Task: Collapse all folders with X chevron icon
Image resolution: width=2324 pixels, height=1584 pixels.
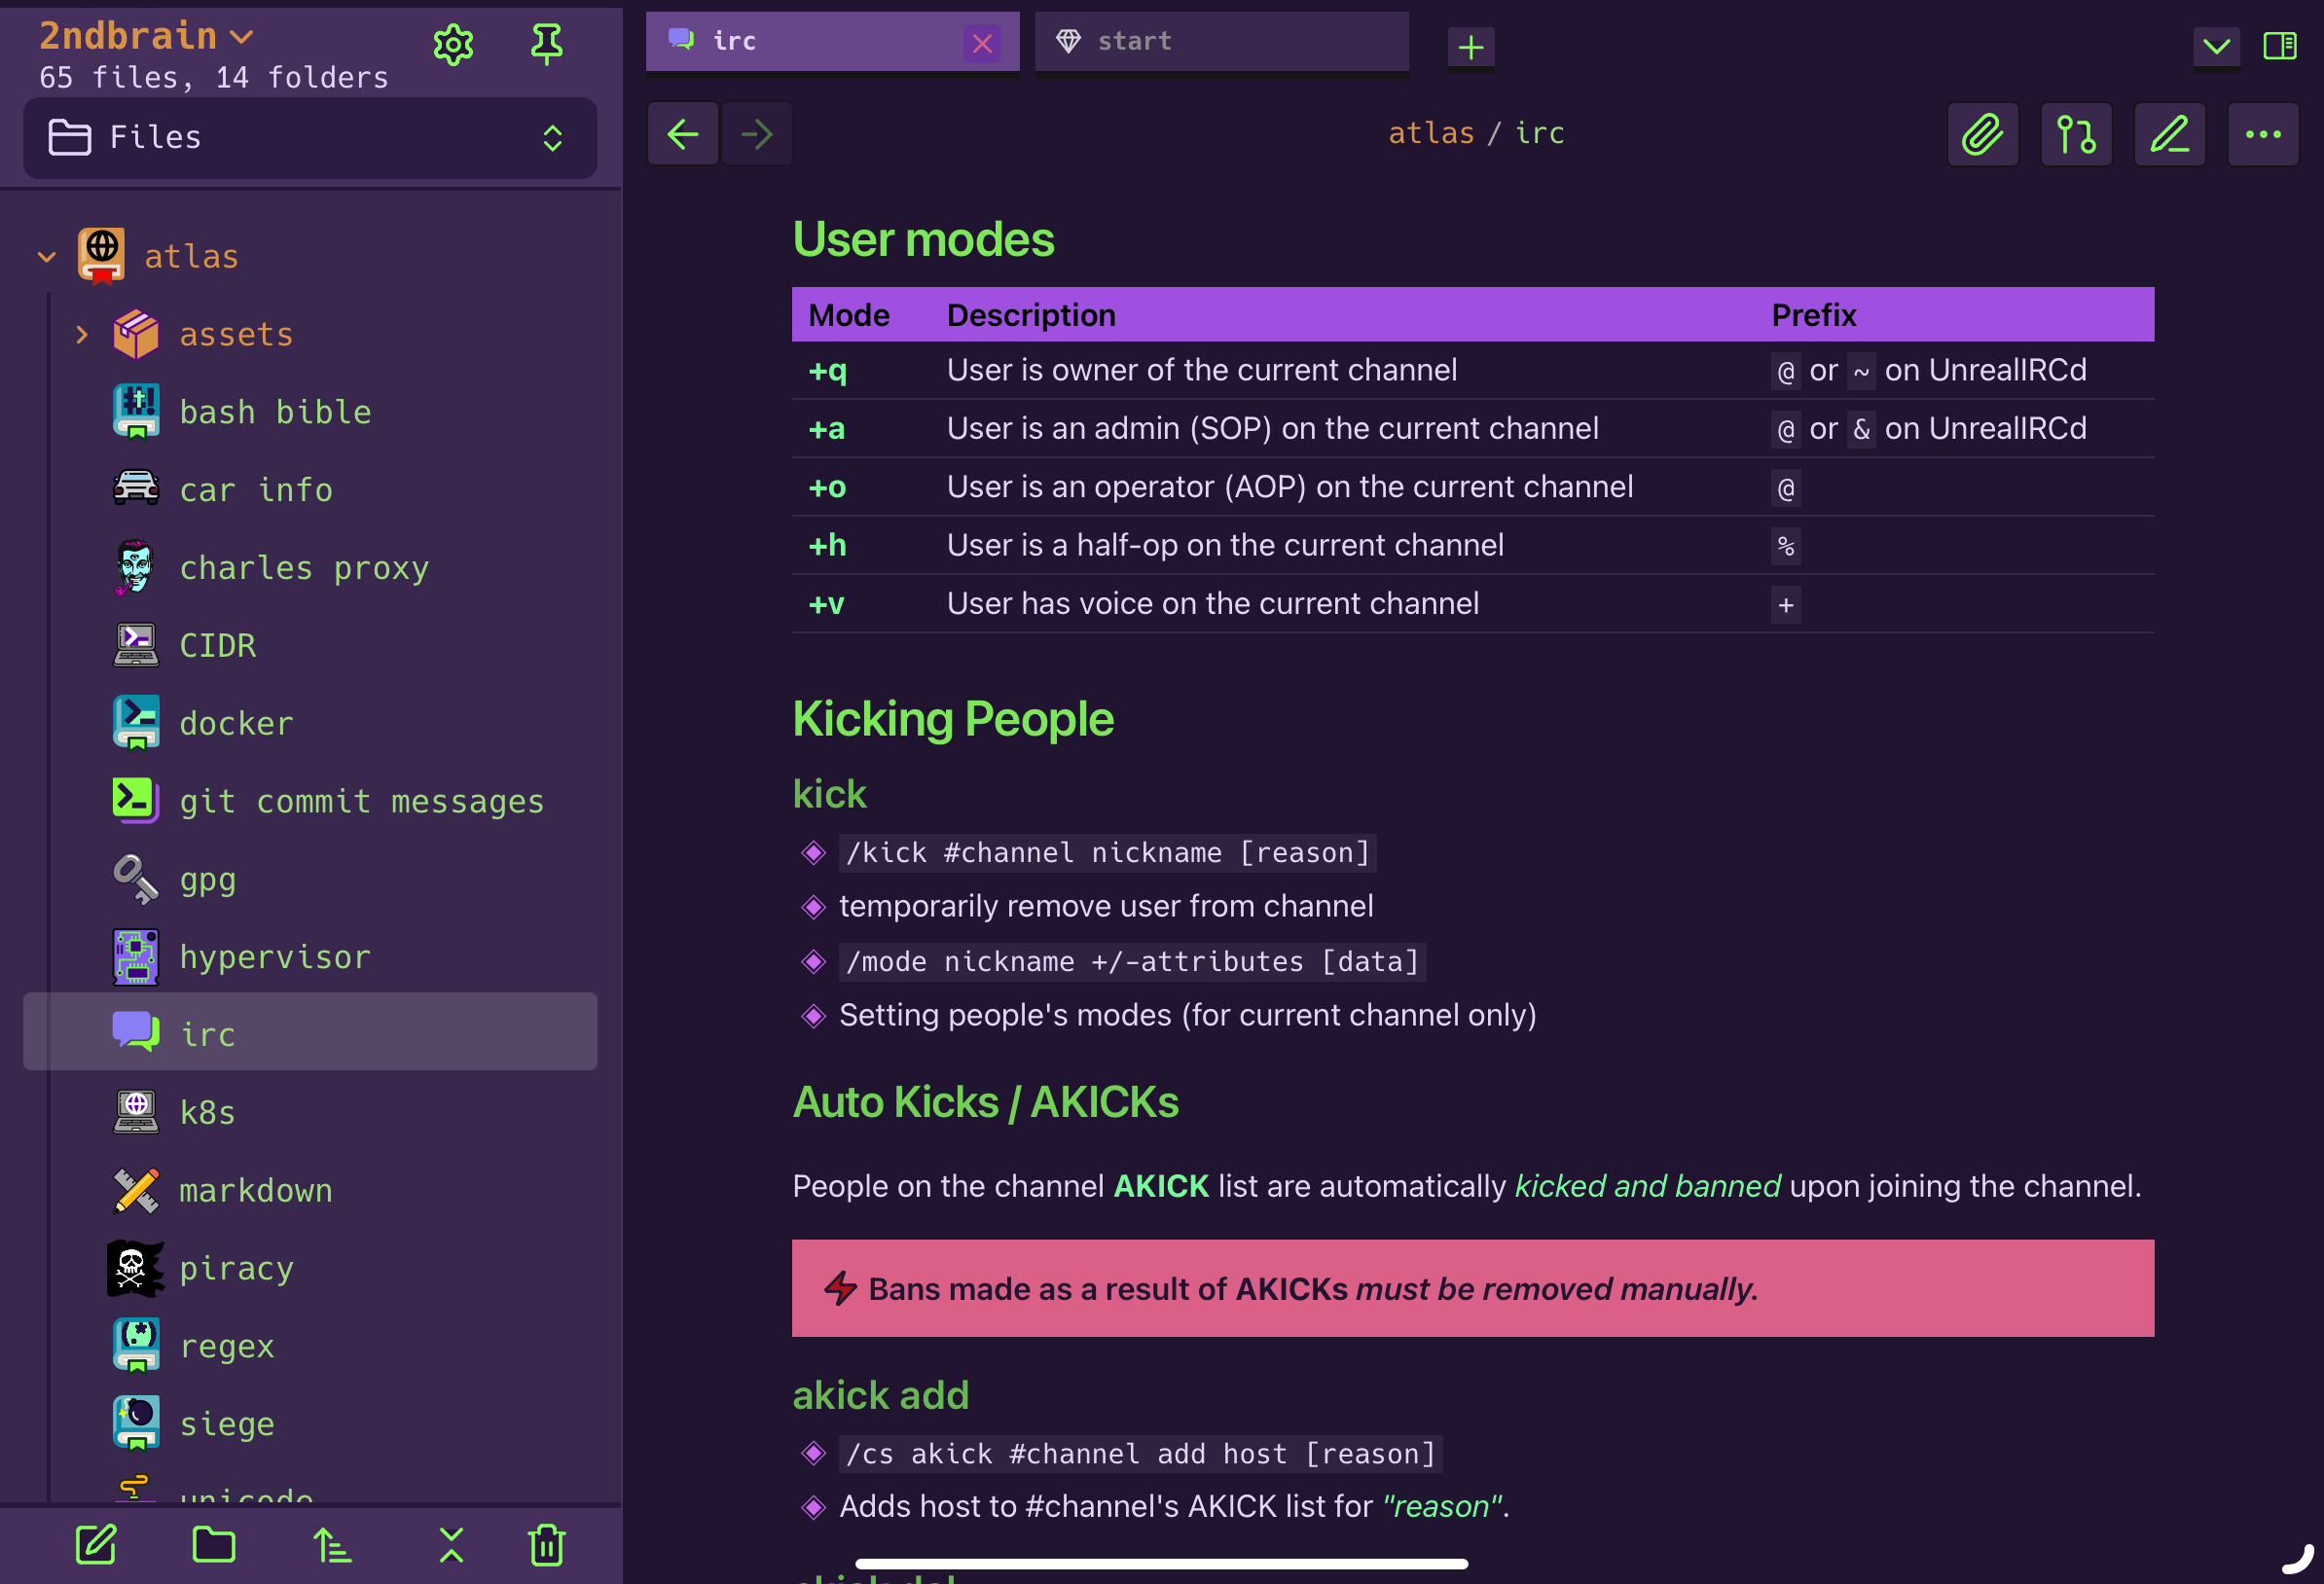Action: tap(451, 1545)
